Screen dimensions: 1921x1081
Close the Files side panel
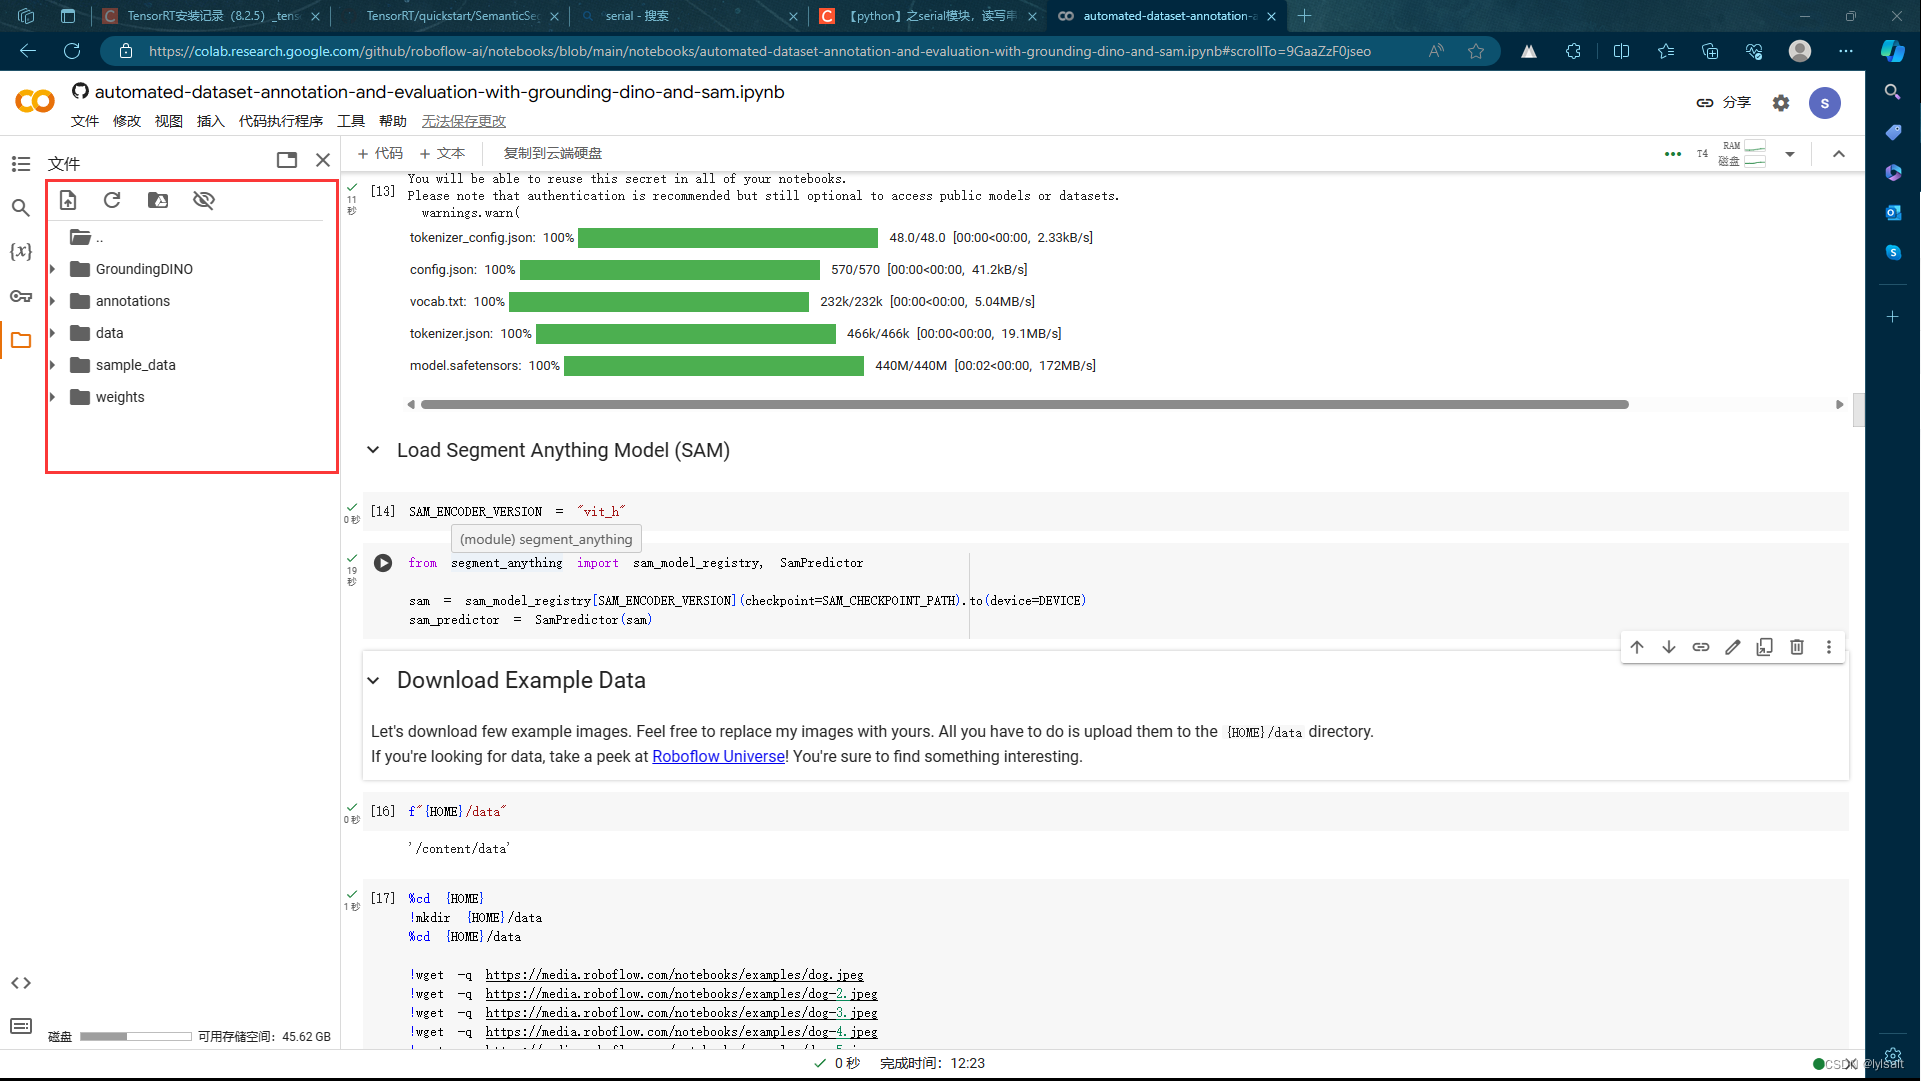[x=323, y=160]
